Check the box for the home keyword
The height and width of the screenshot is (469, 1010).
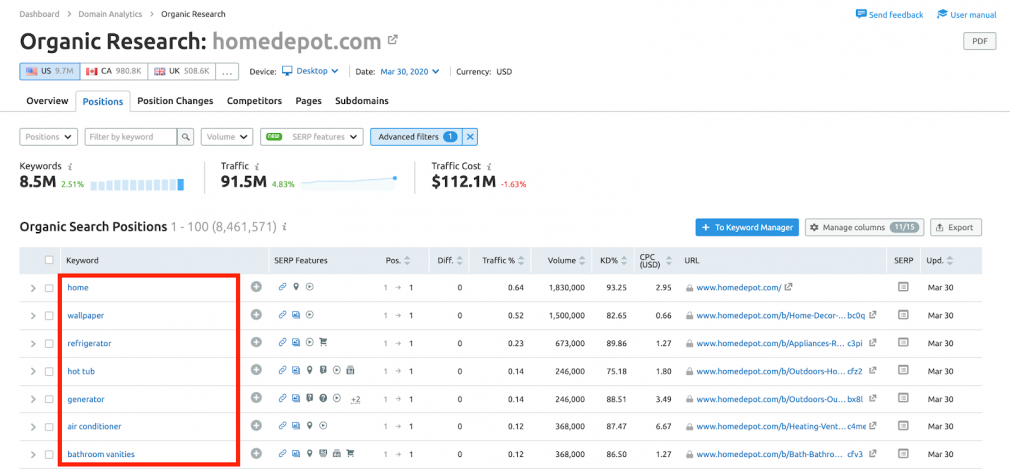coord(49,288)
